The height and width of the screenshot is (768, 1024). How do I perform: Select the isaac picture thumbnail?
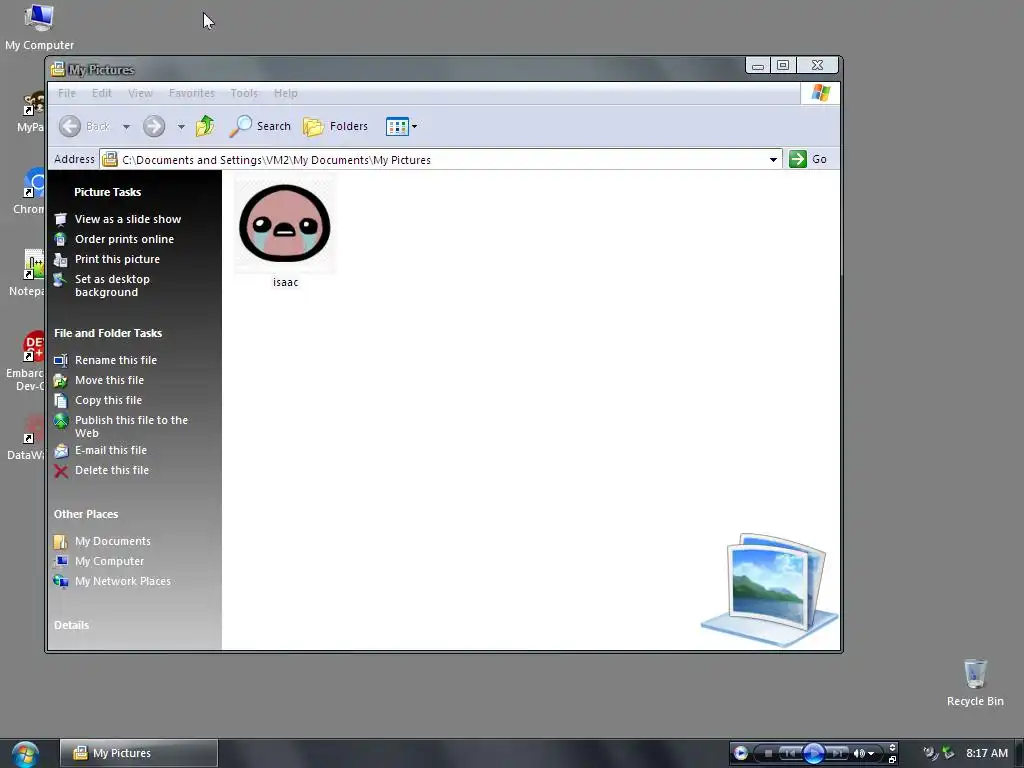285,223
